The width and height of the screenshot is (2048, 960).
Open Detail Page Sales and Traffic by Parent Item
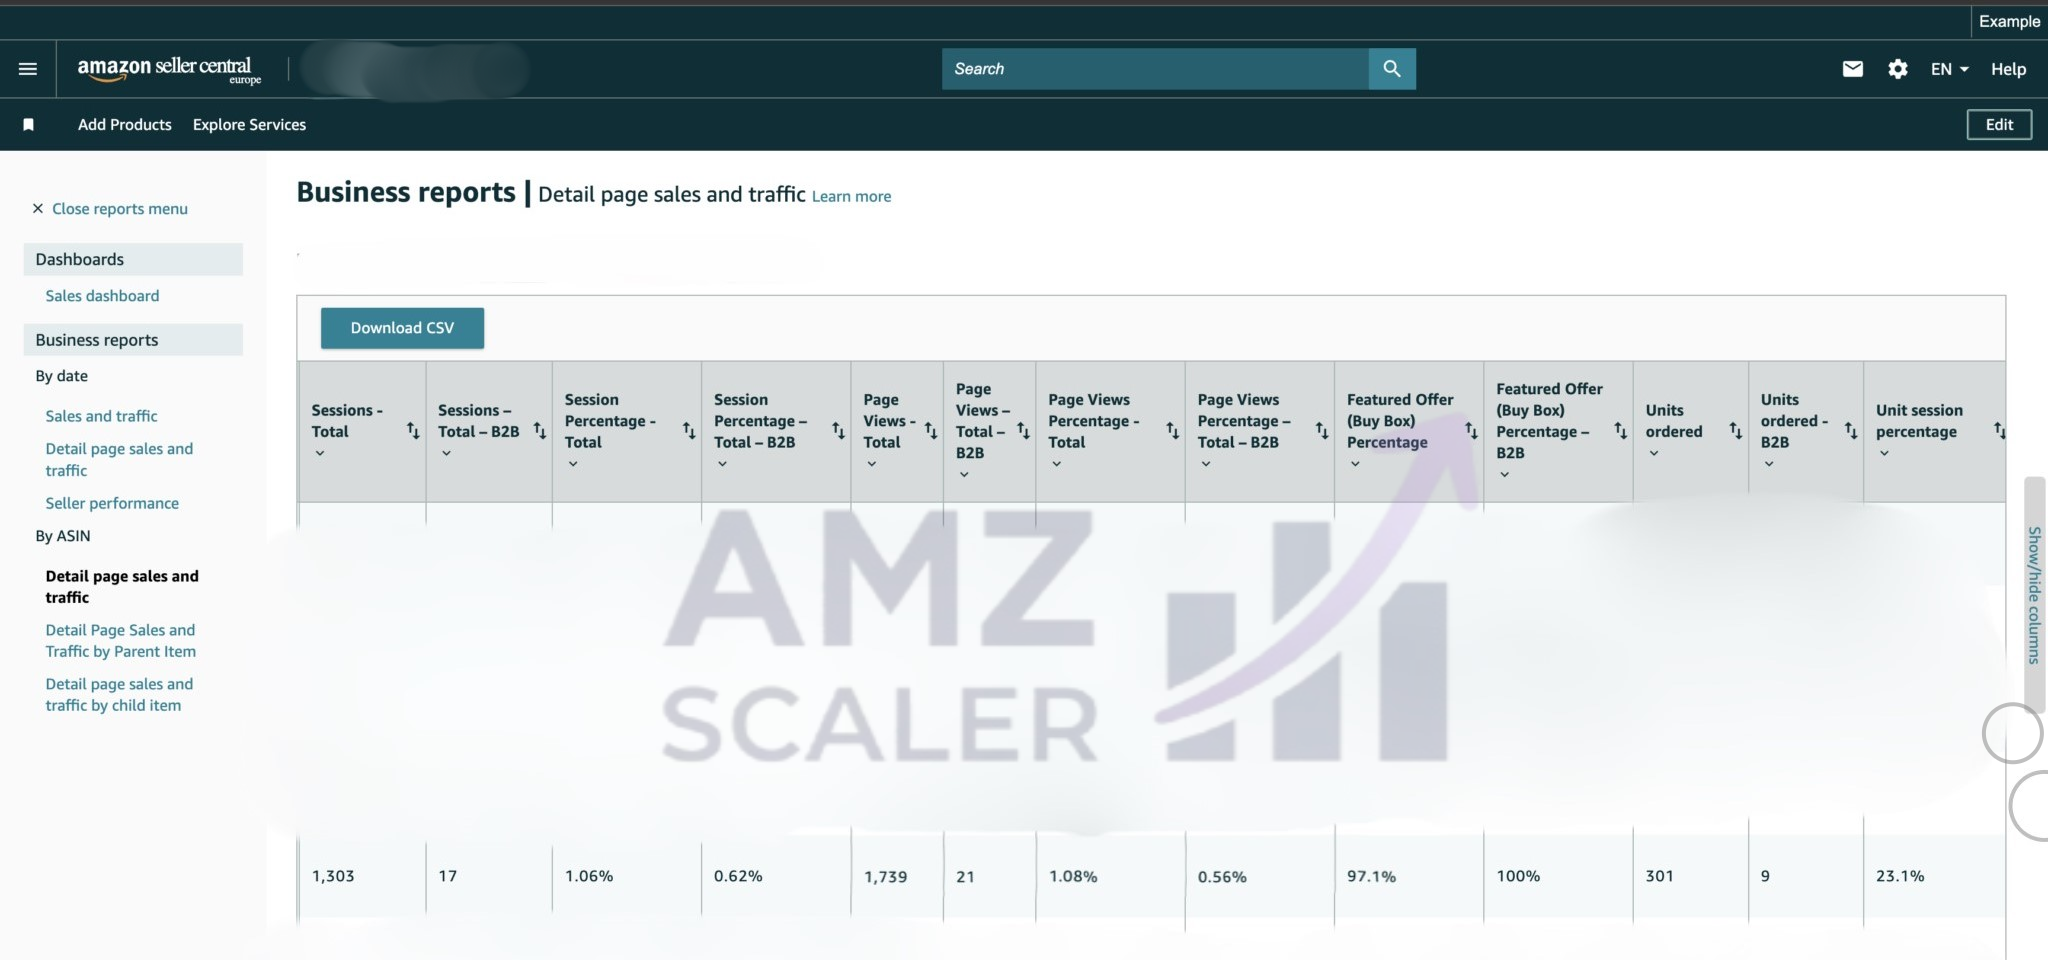[x=120, y=641]
